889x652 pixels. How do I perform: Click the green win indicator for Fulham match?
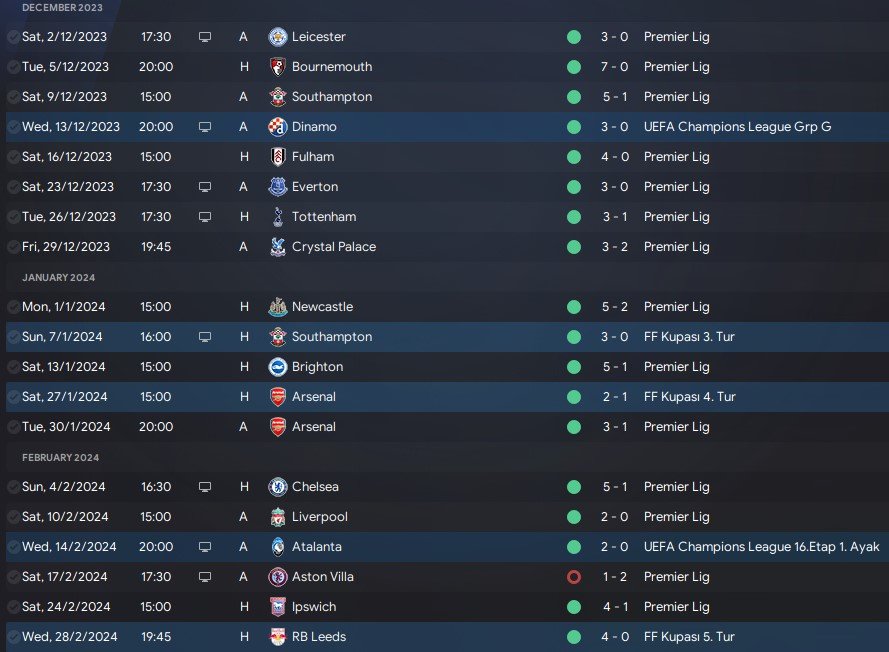tap(574, 157)
